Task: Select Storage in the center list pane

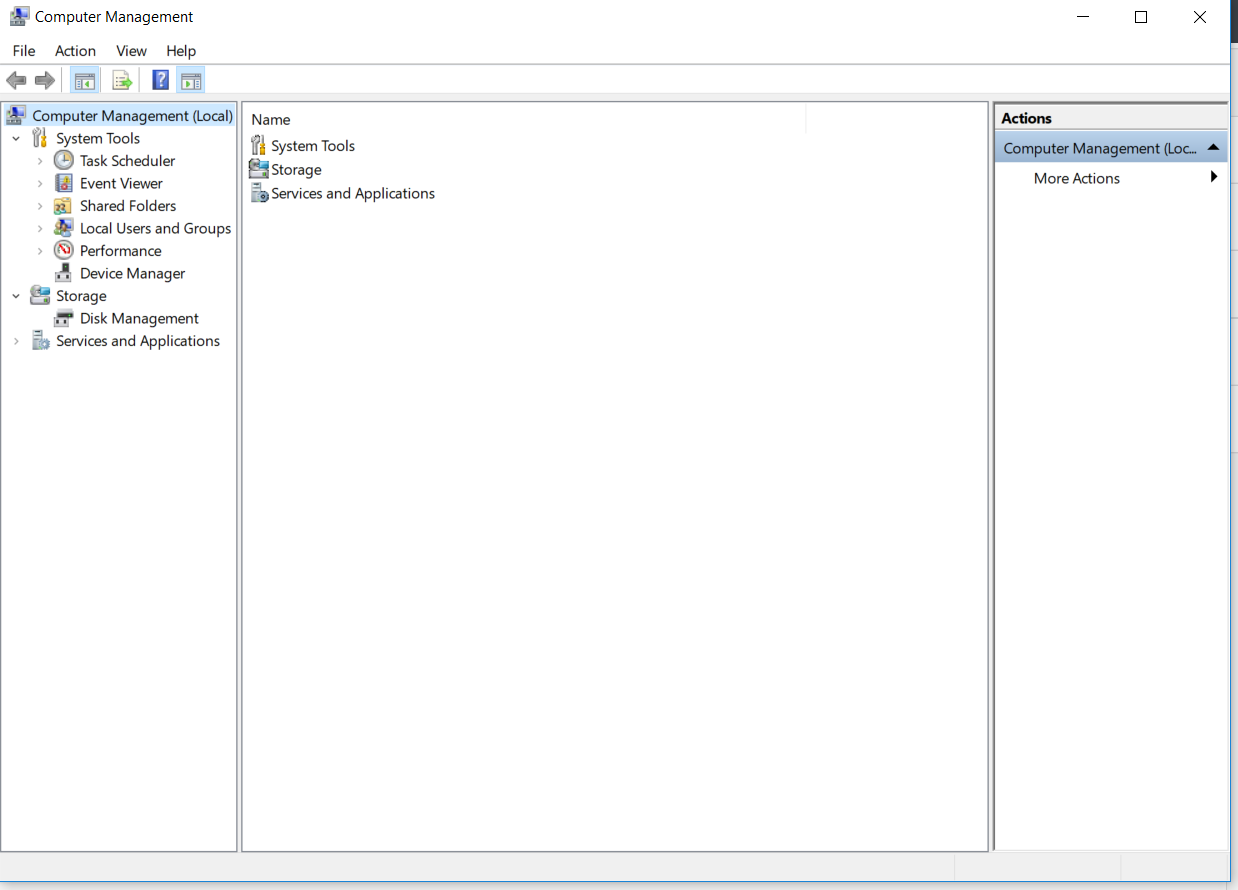Action: point(296,170)
